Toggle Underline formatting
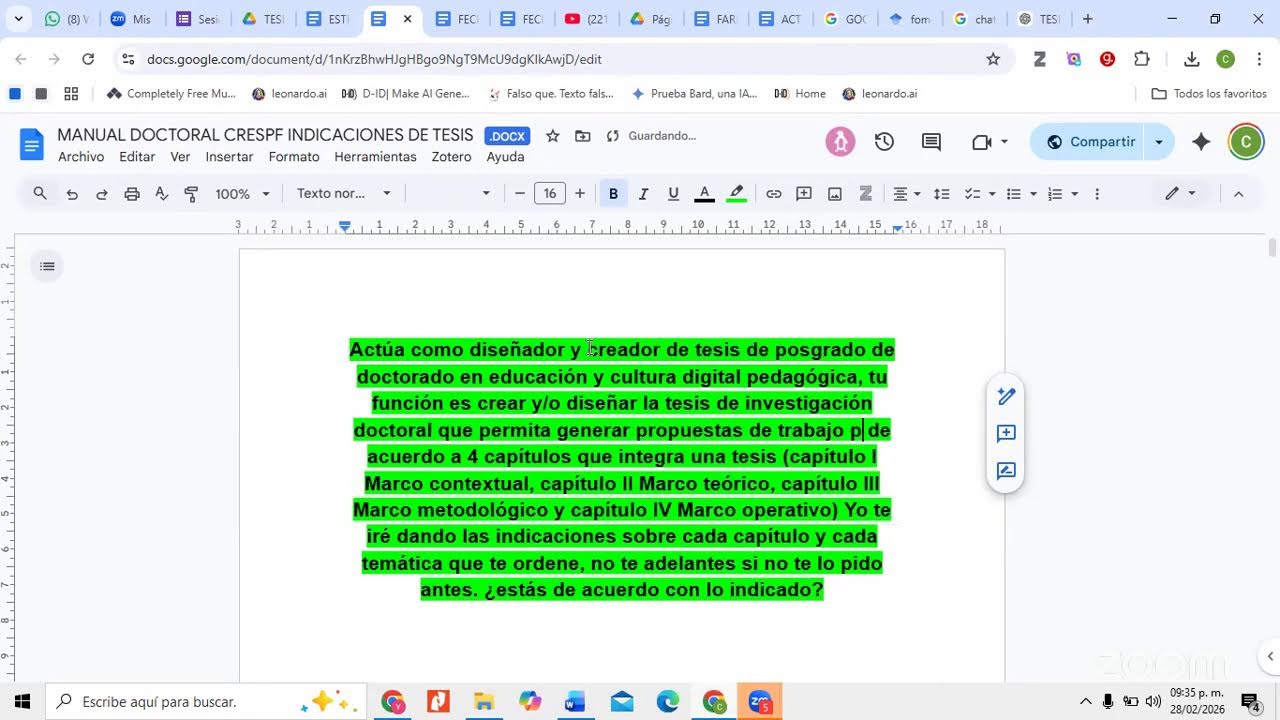The width and height of the screenshot is (1280, 720). coord(673,194)
